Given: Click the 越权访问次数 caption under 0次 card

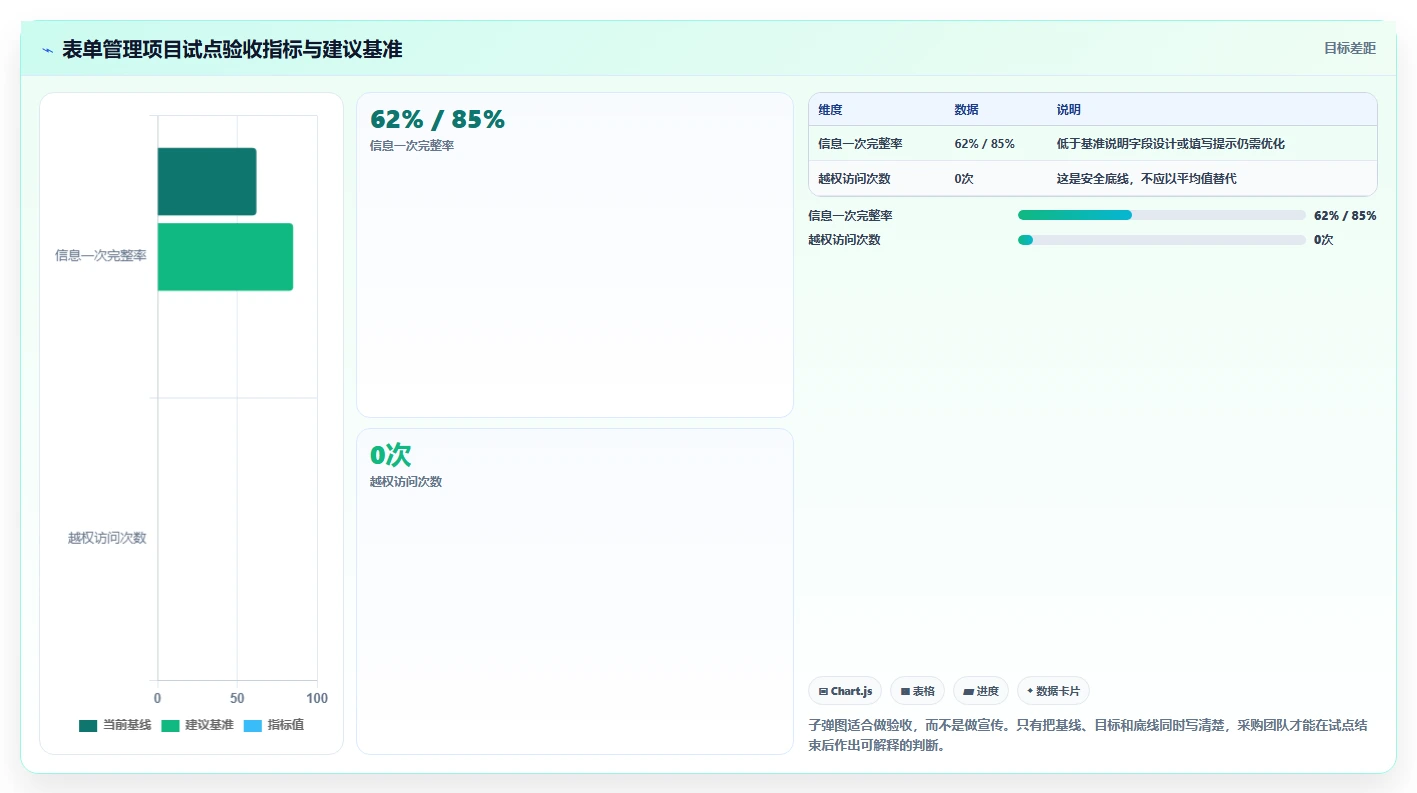Looking at the screenshot, I should 406,482.
